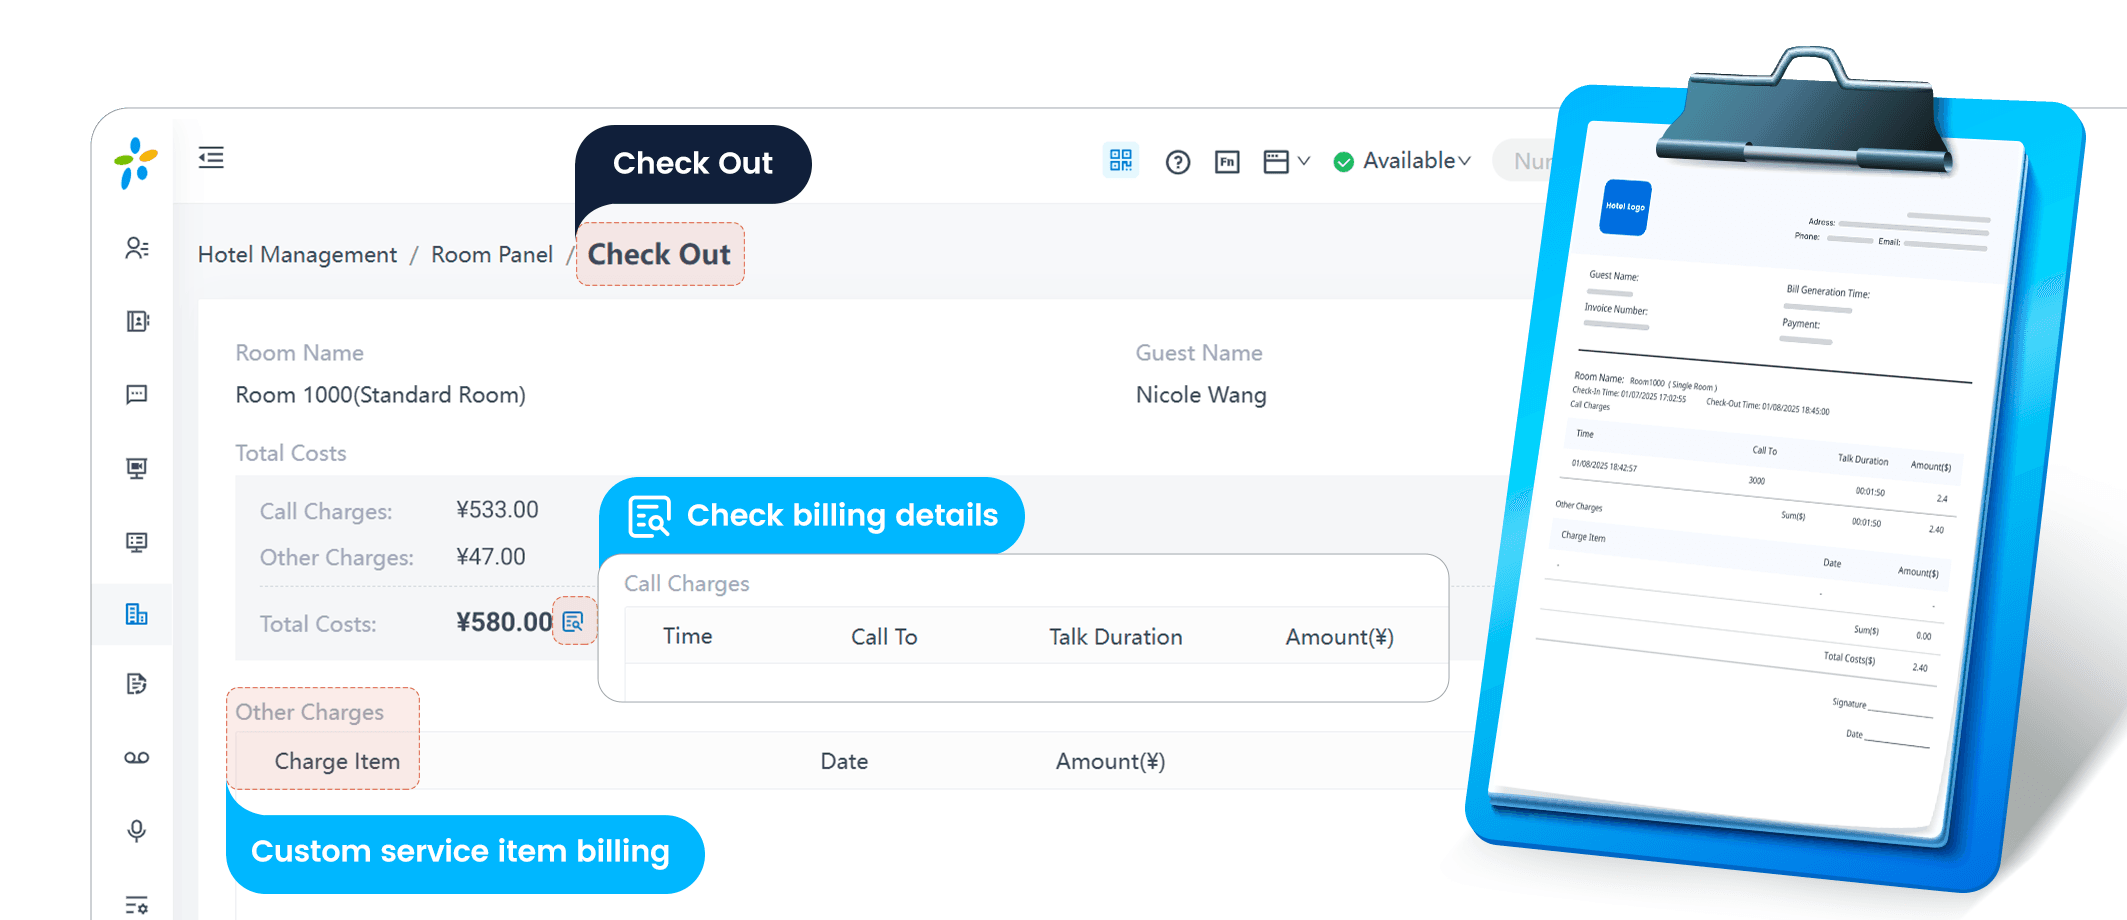Open the preferences settings sidebar icon
The width and height of the screenshot is (2127, 920).
pyautogui.click(x=137, y=905)
